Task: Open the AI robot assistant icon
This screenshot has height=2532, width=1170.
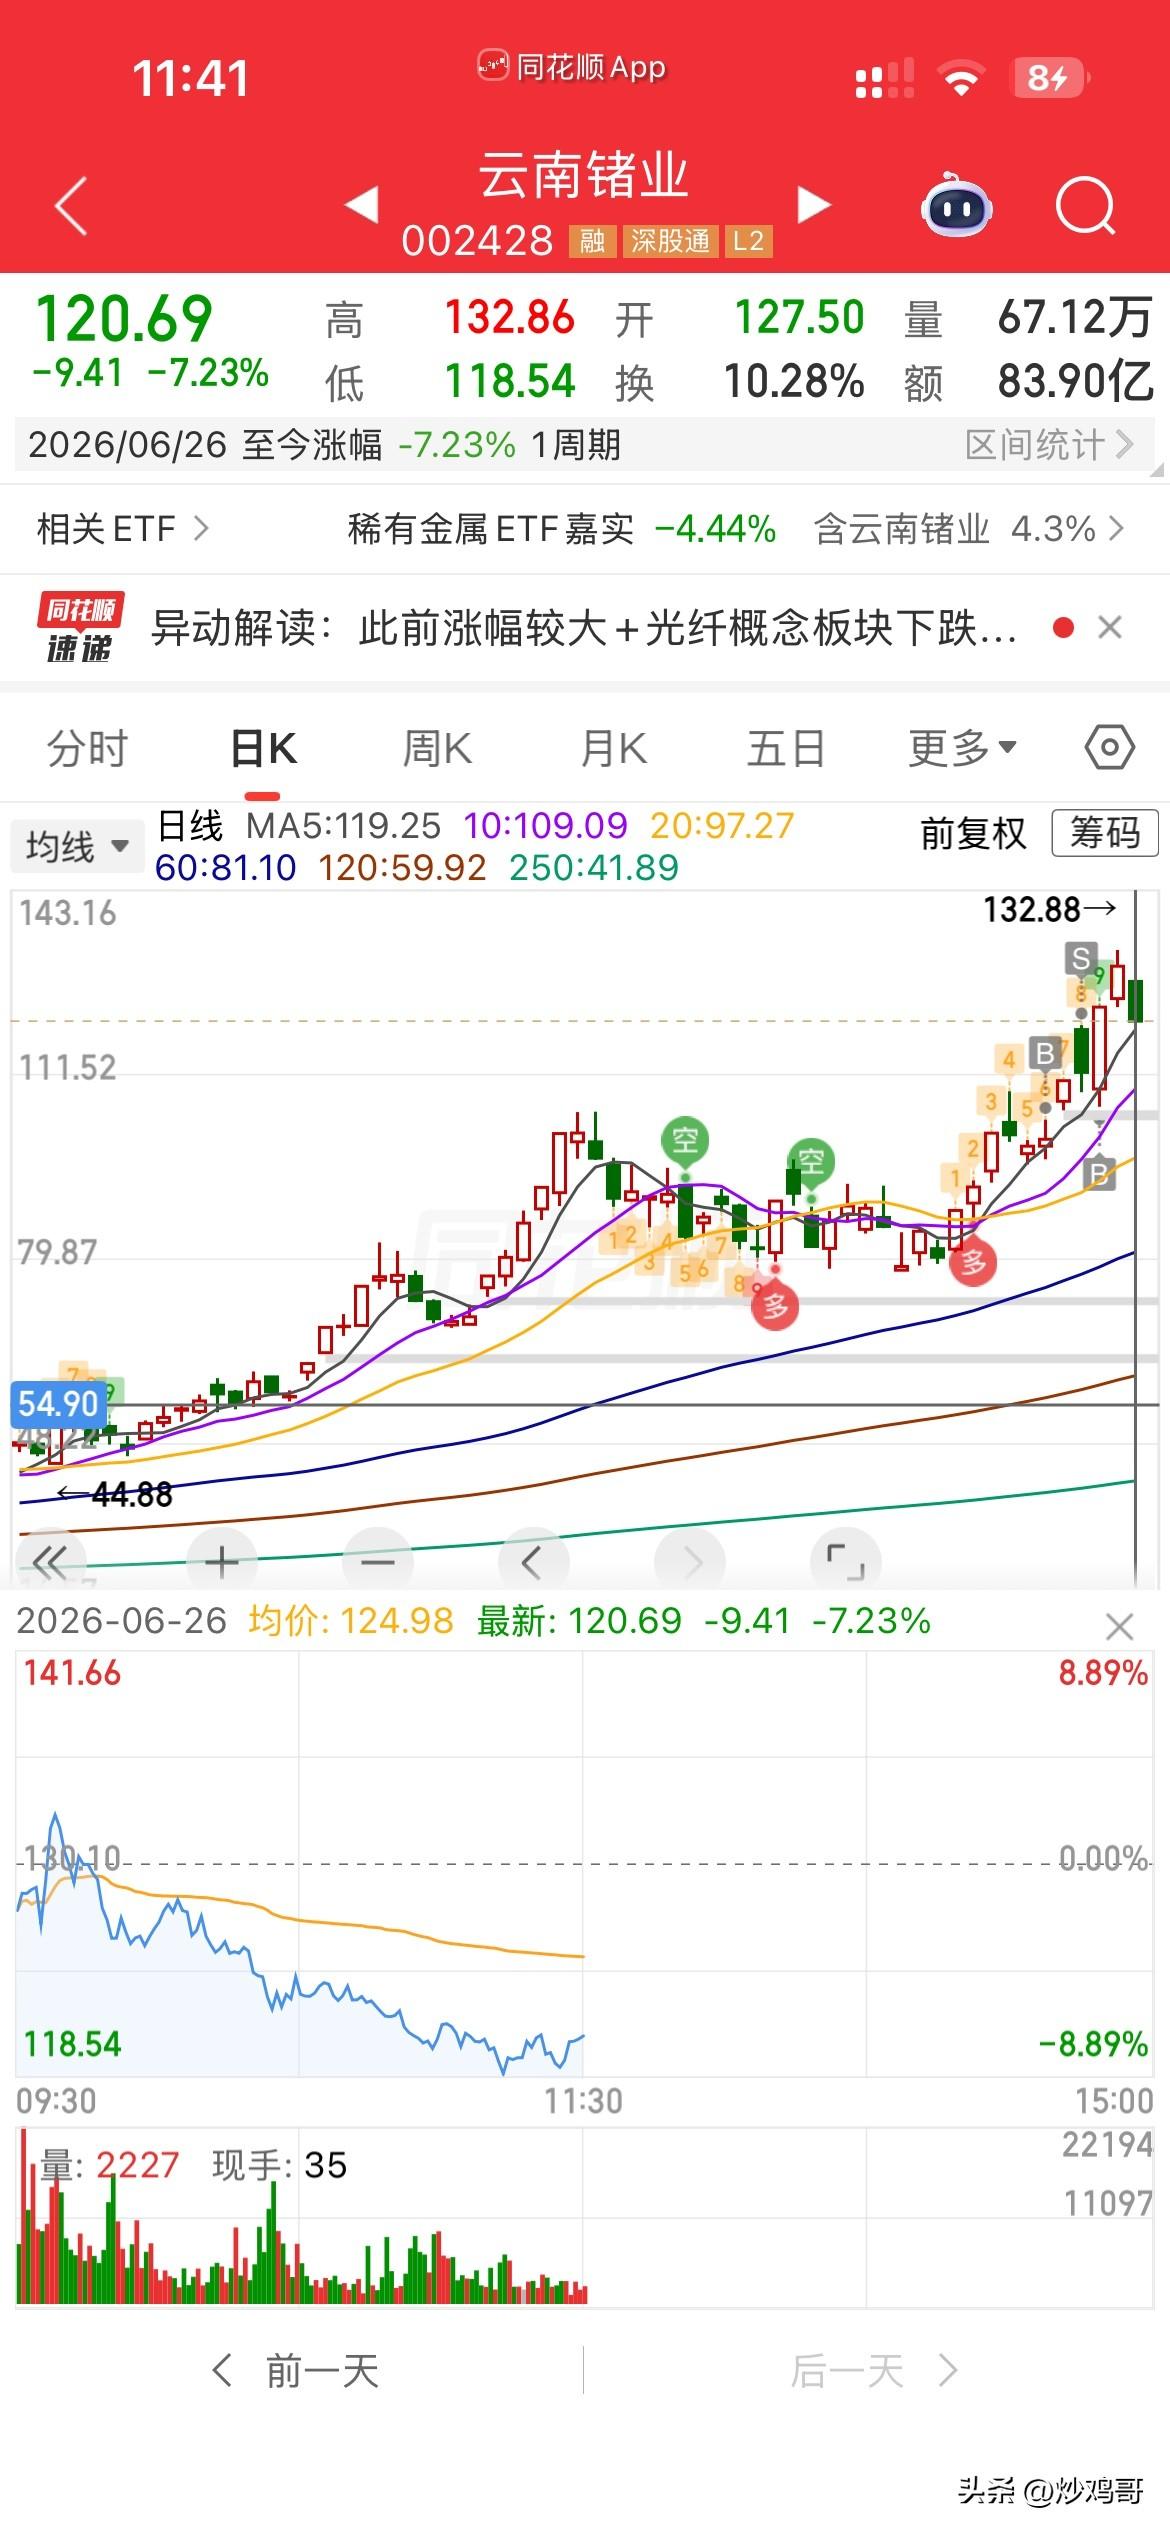Action: tap(956, 205)
